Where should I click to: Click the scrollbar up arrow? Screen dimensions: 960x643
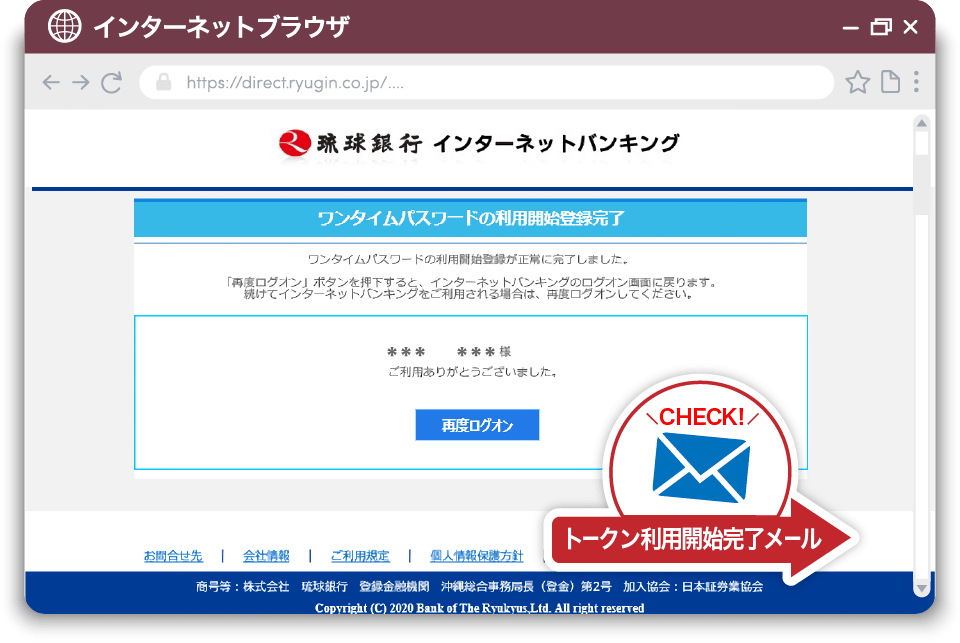pos(921,123)
